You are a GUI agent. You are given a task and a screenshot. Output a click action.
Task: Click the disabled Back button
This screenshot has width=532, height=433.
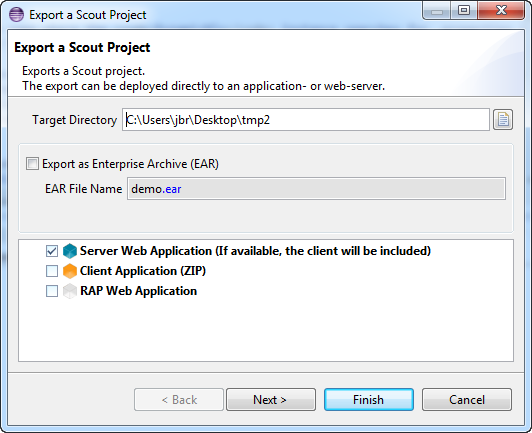point(179,399)
